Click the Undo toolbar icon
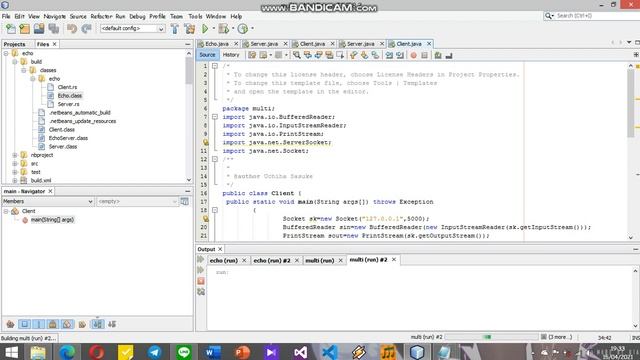The image size is (640, 360). (72, 29)
